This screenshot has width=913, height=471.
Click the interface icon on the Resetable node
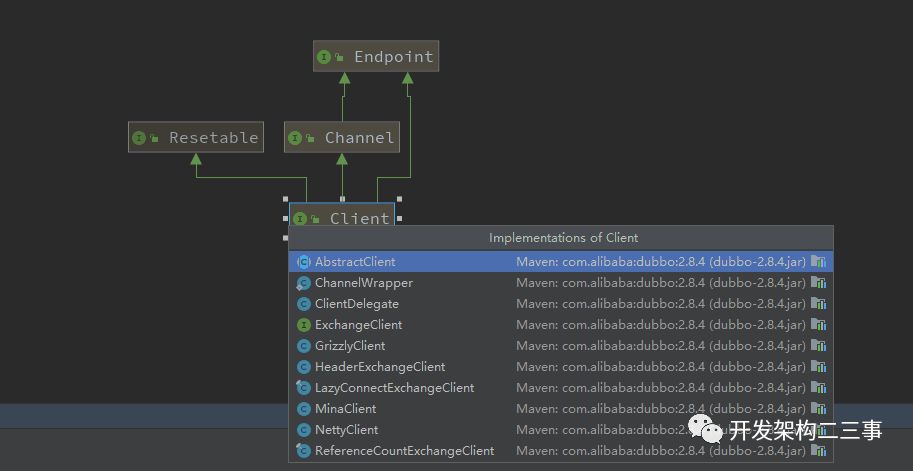point(139,138)
